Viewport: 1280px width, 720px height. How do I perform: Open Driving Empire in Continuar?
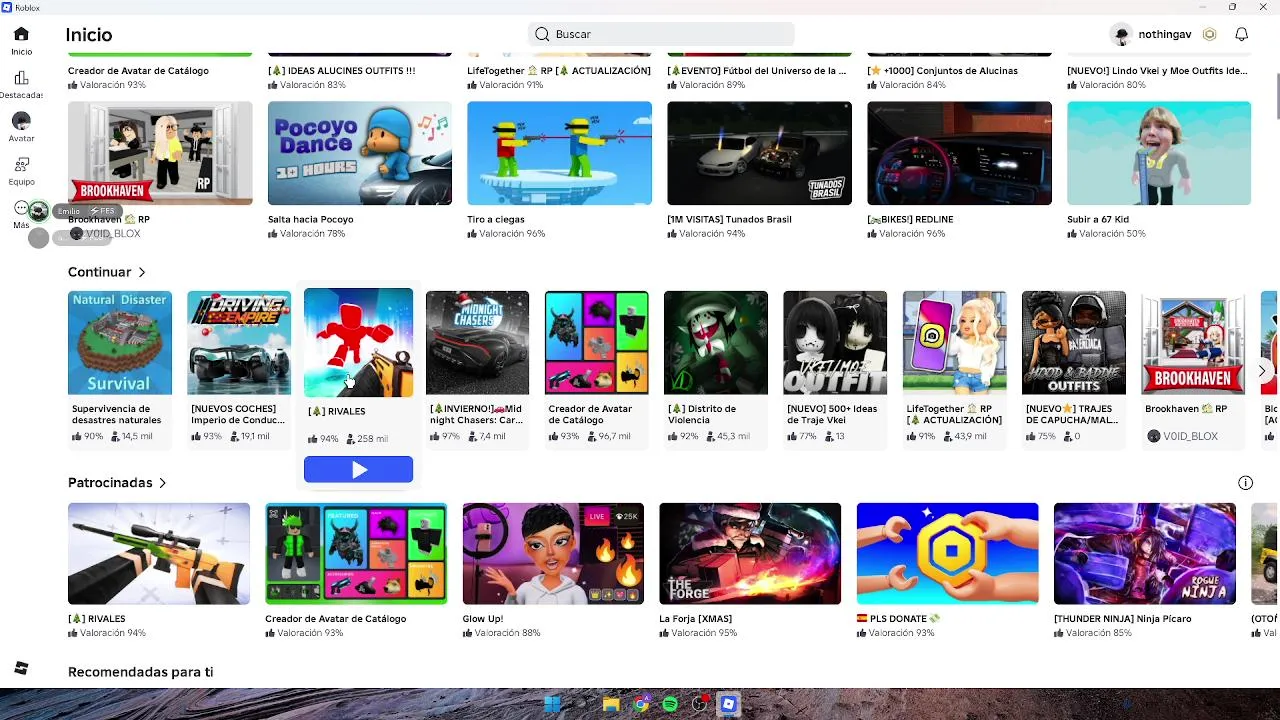tap(239, 343)
